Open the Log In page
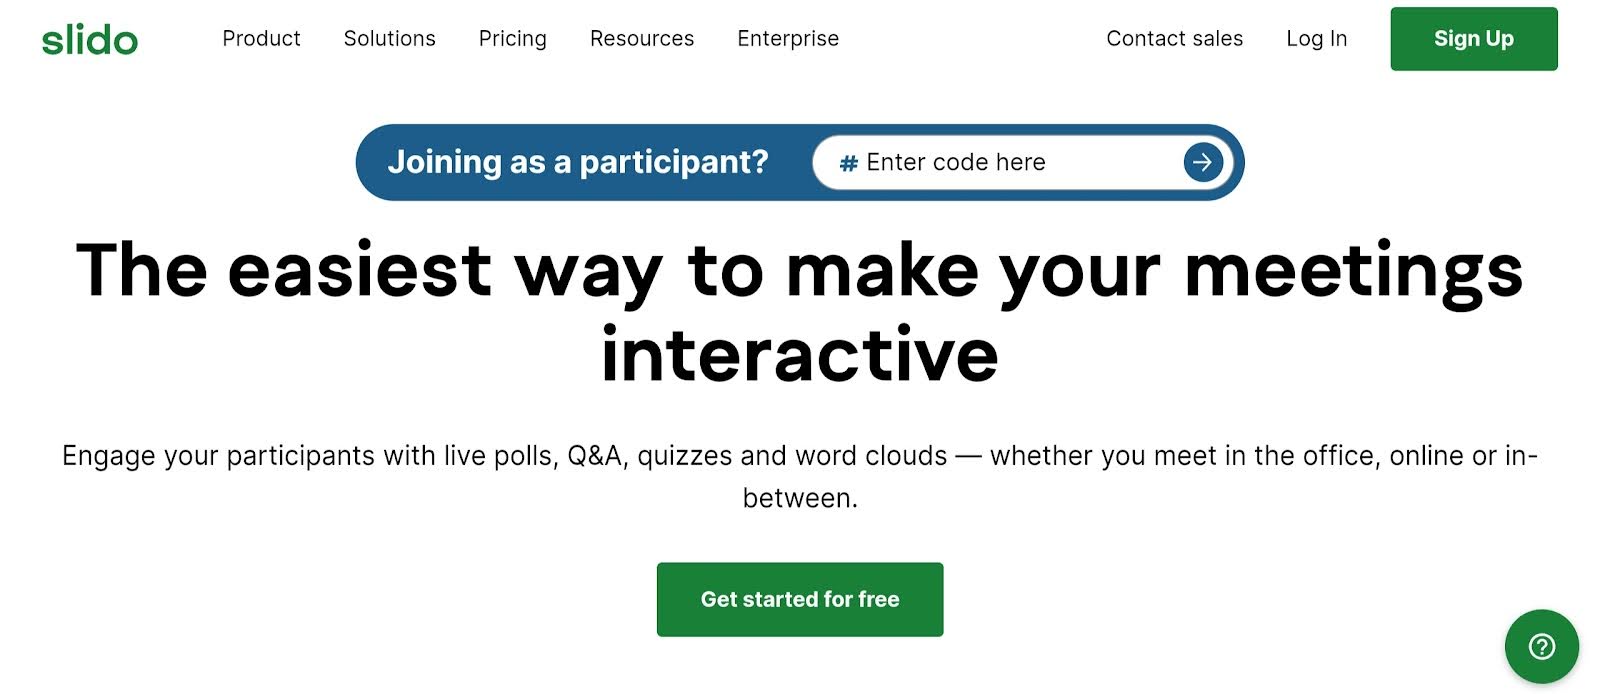Screen dimensions: 1600x694 [1316, 39]
